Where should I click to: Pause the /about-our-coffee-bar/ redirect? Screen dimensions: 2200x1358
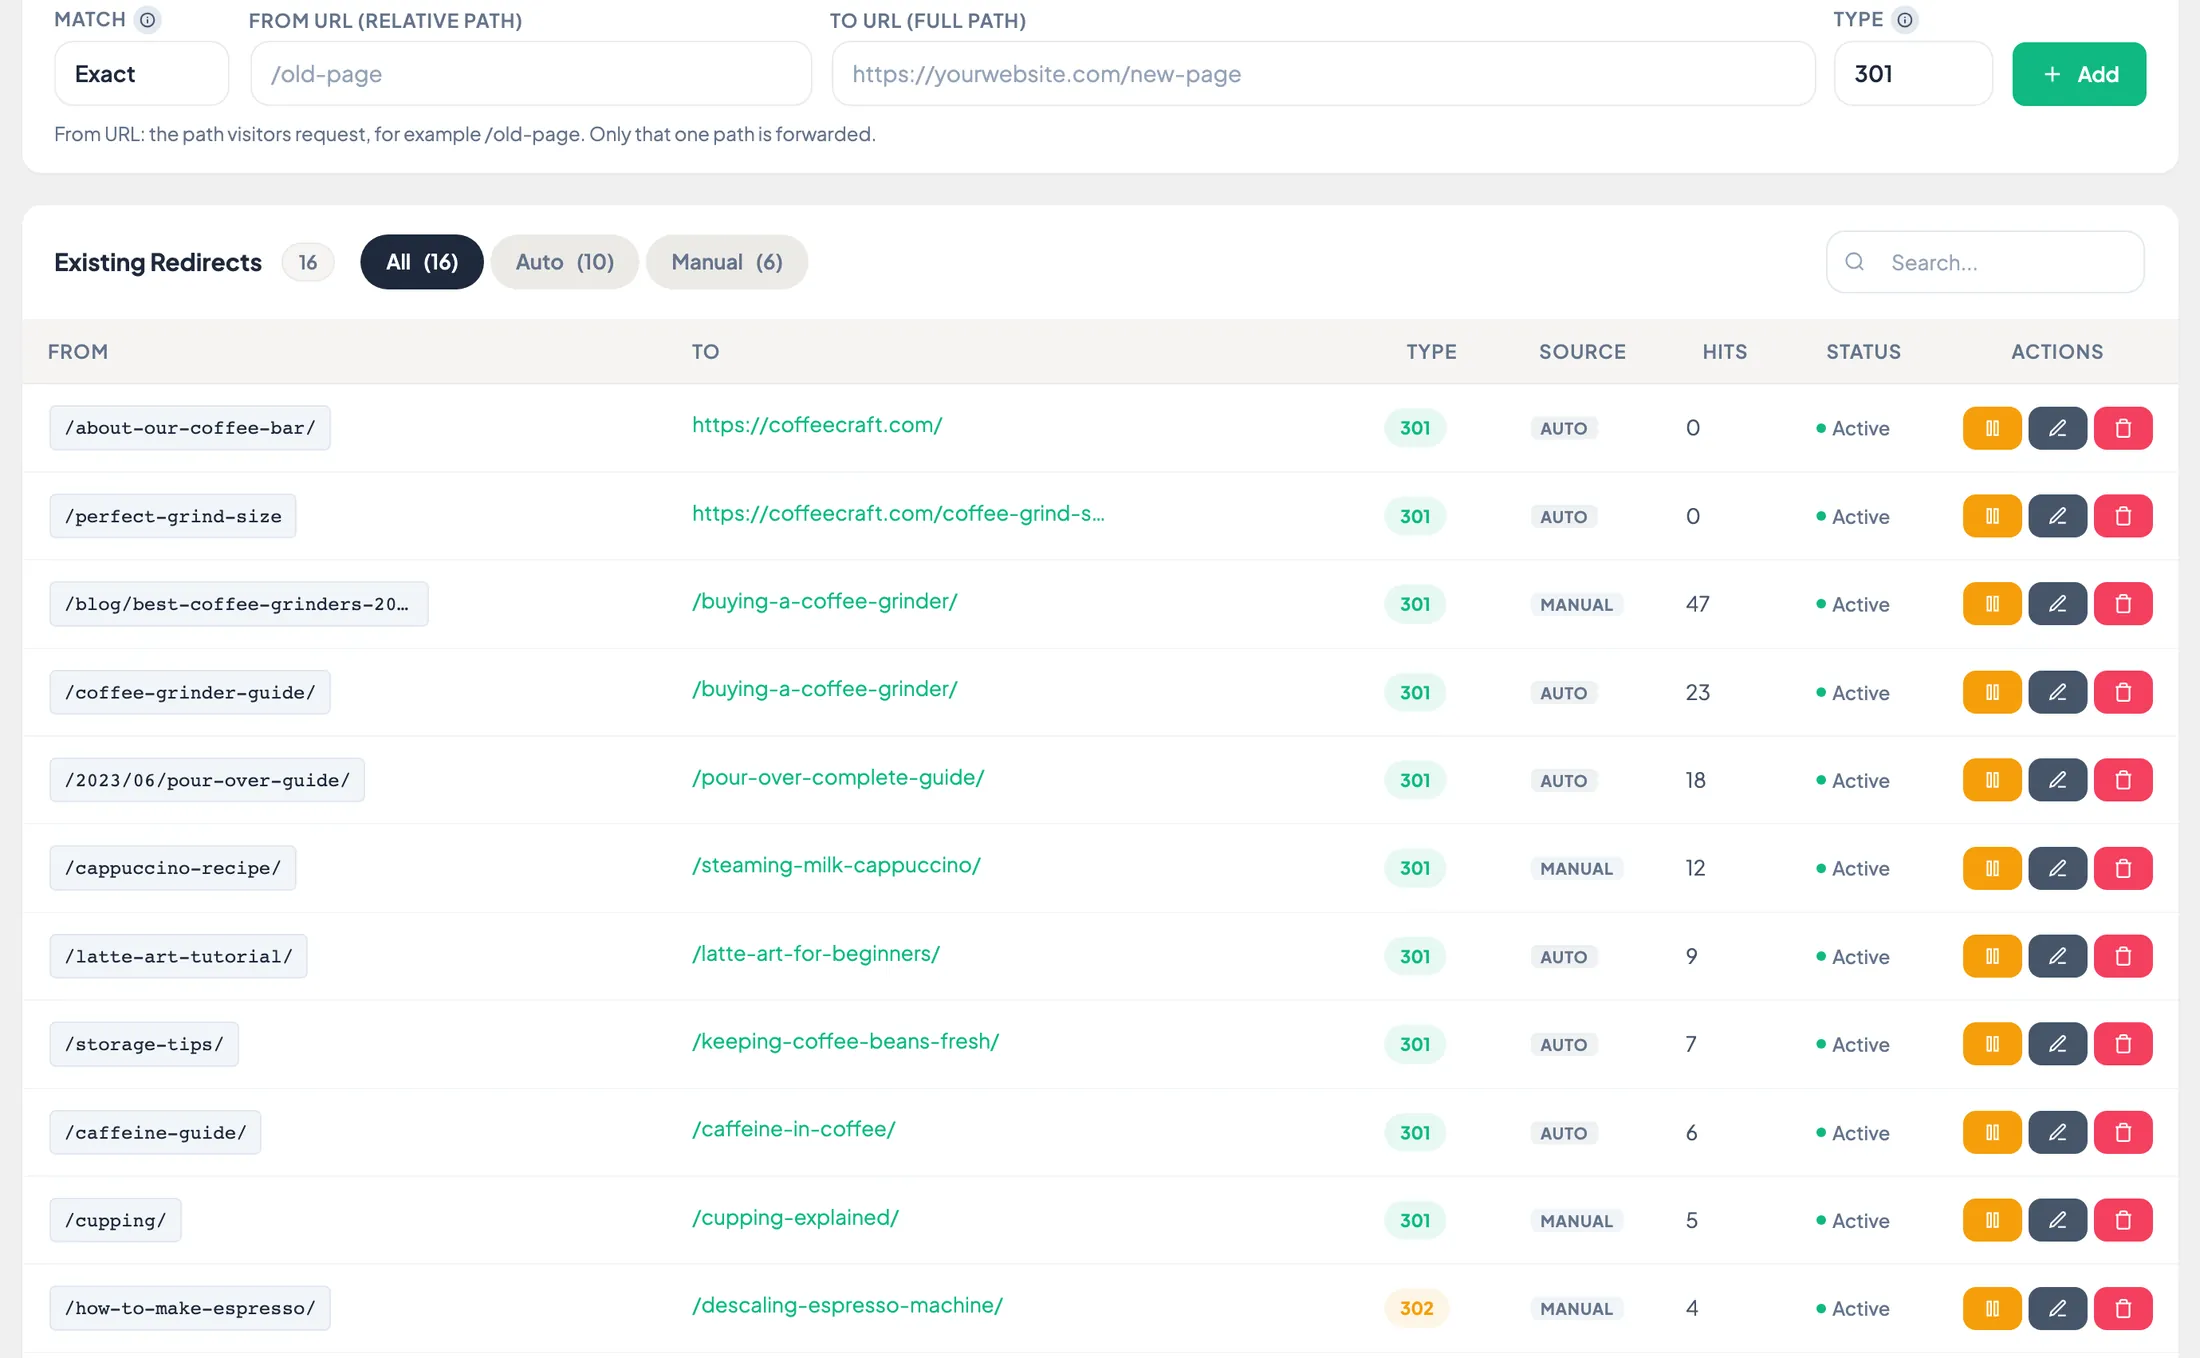click(x=1992, y=428)
